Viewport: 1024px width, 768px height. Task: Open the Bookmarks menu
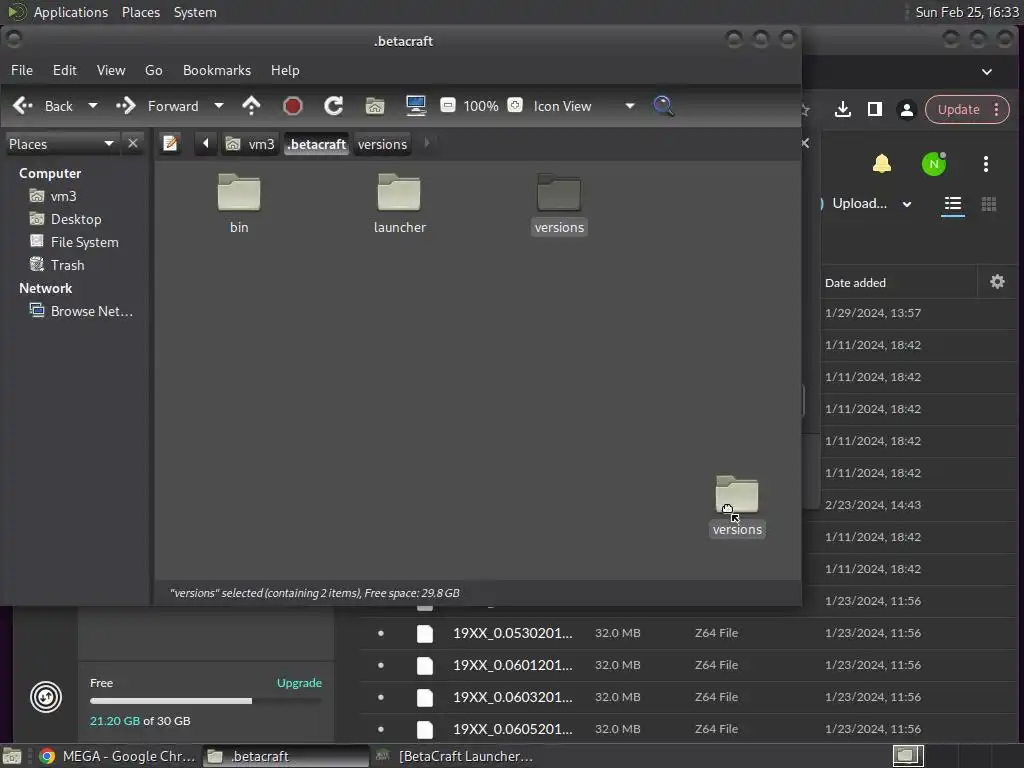(x=217, y=70)
